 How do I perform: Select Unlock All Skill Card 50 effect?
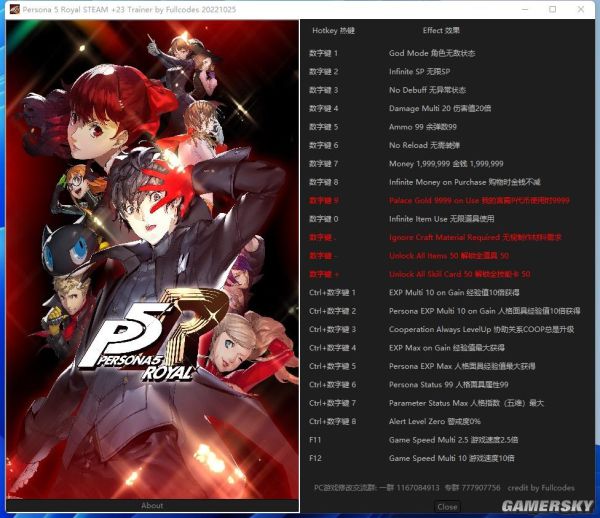tap(460, 274)
